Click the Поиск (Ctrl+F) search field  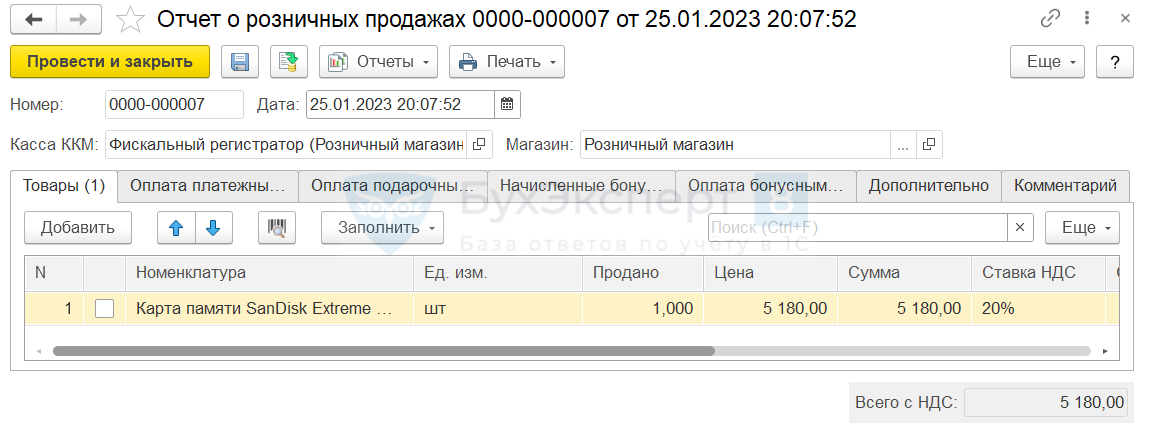(857, 227)
